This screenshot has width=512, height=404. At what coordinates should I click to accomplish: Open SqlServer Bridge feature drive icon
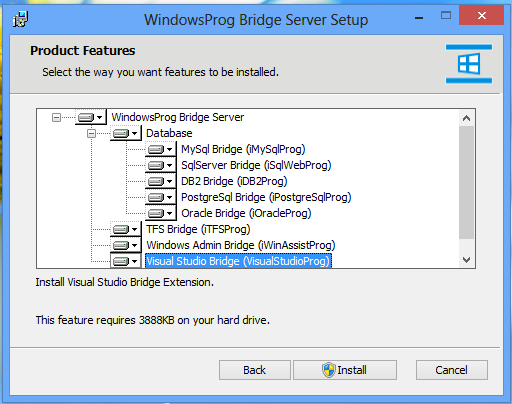pyautogui.click(x=160, y=165)
